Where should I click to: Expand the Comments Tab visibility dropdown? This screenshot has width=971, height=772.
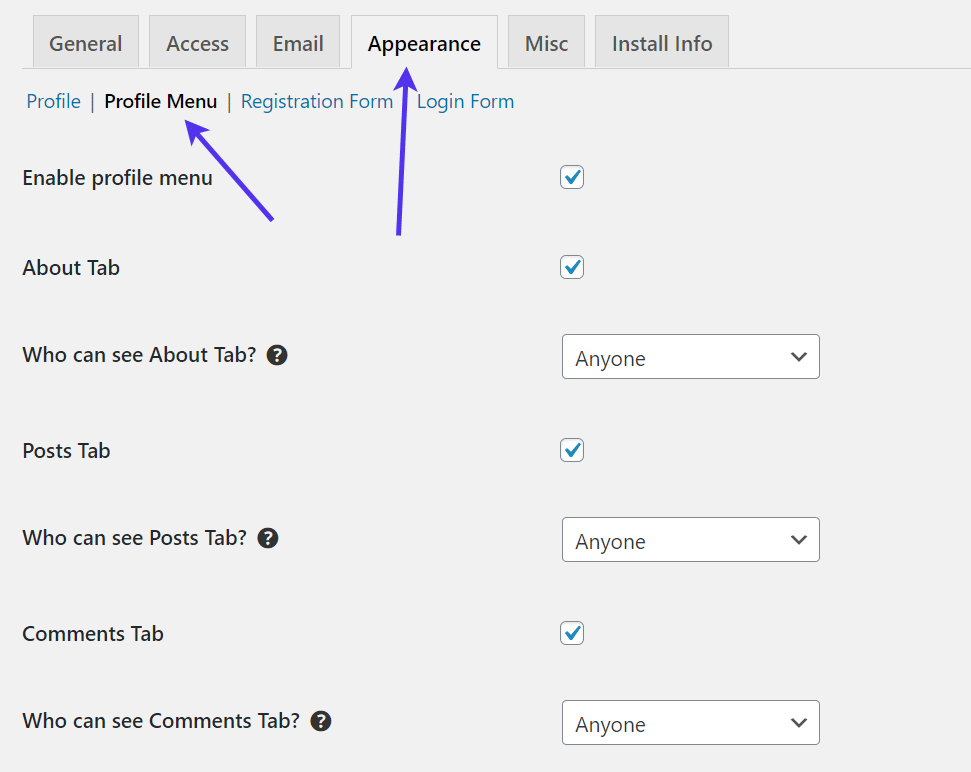(690, 723)
